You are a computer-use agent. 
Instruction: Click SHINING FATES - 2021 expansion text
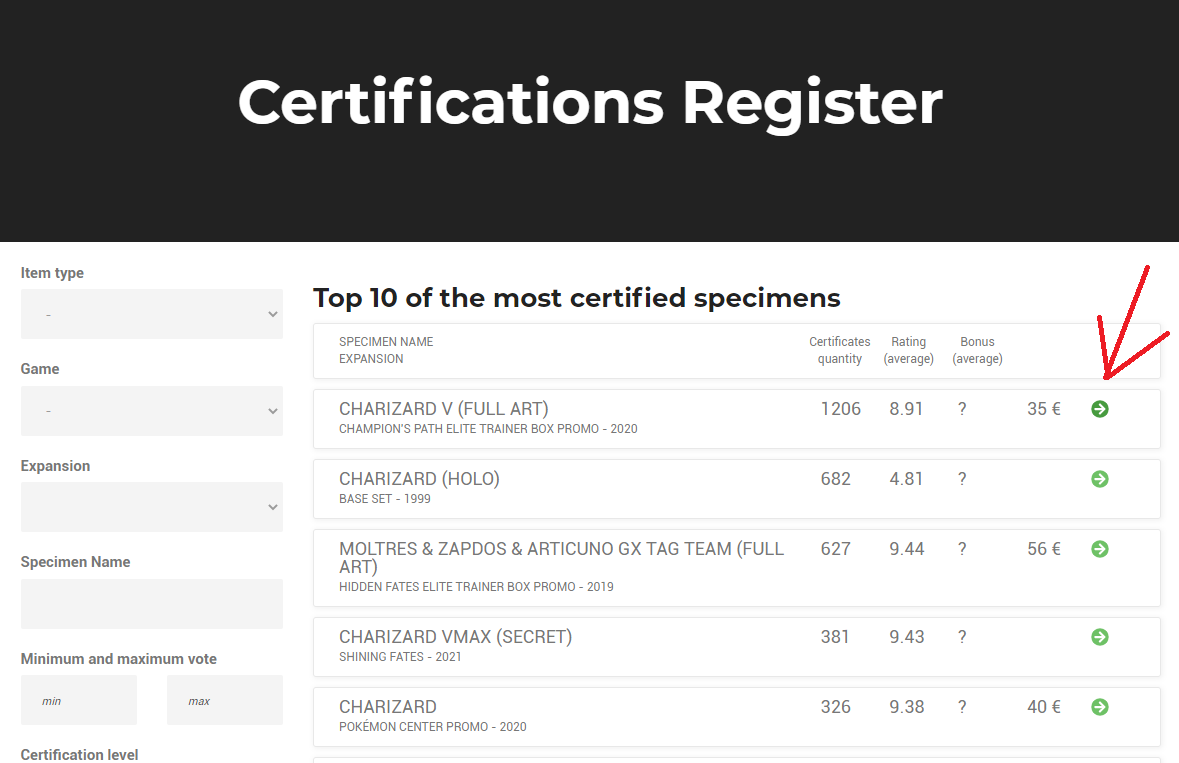[400, 657]
